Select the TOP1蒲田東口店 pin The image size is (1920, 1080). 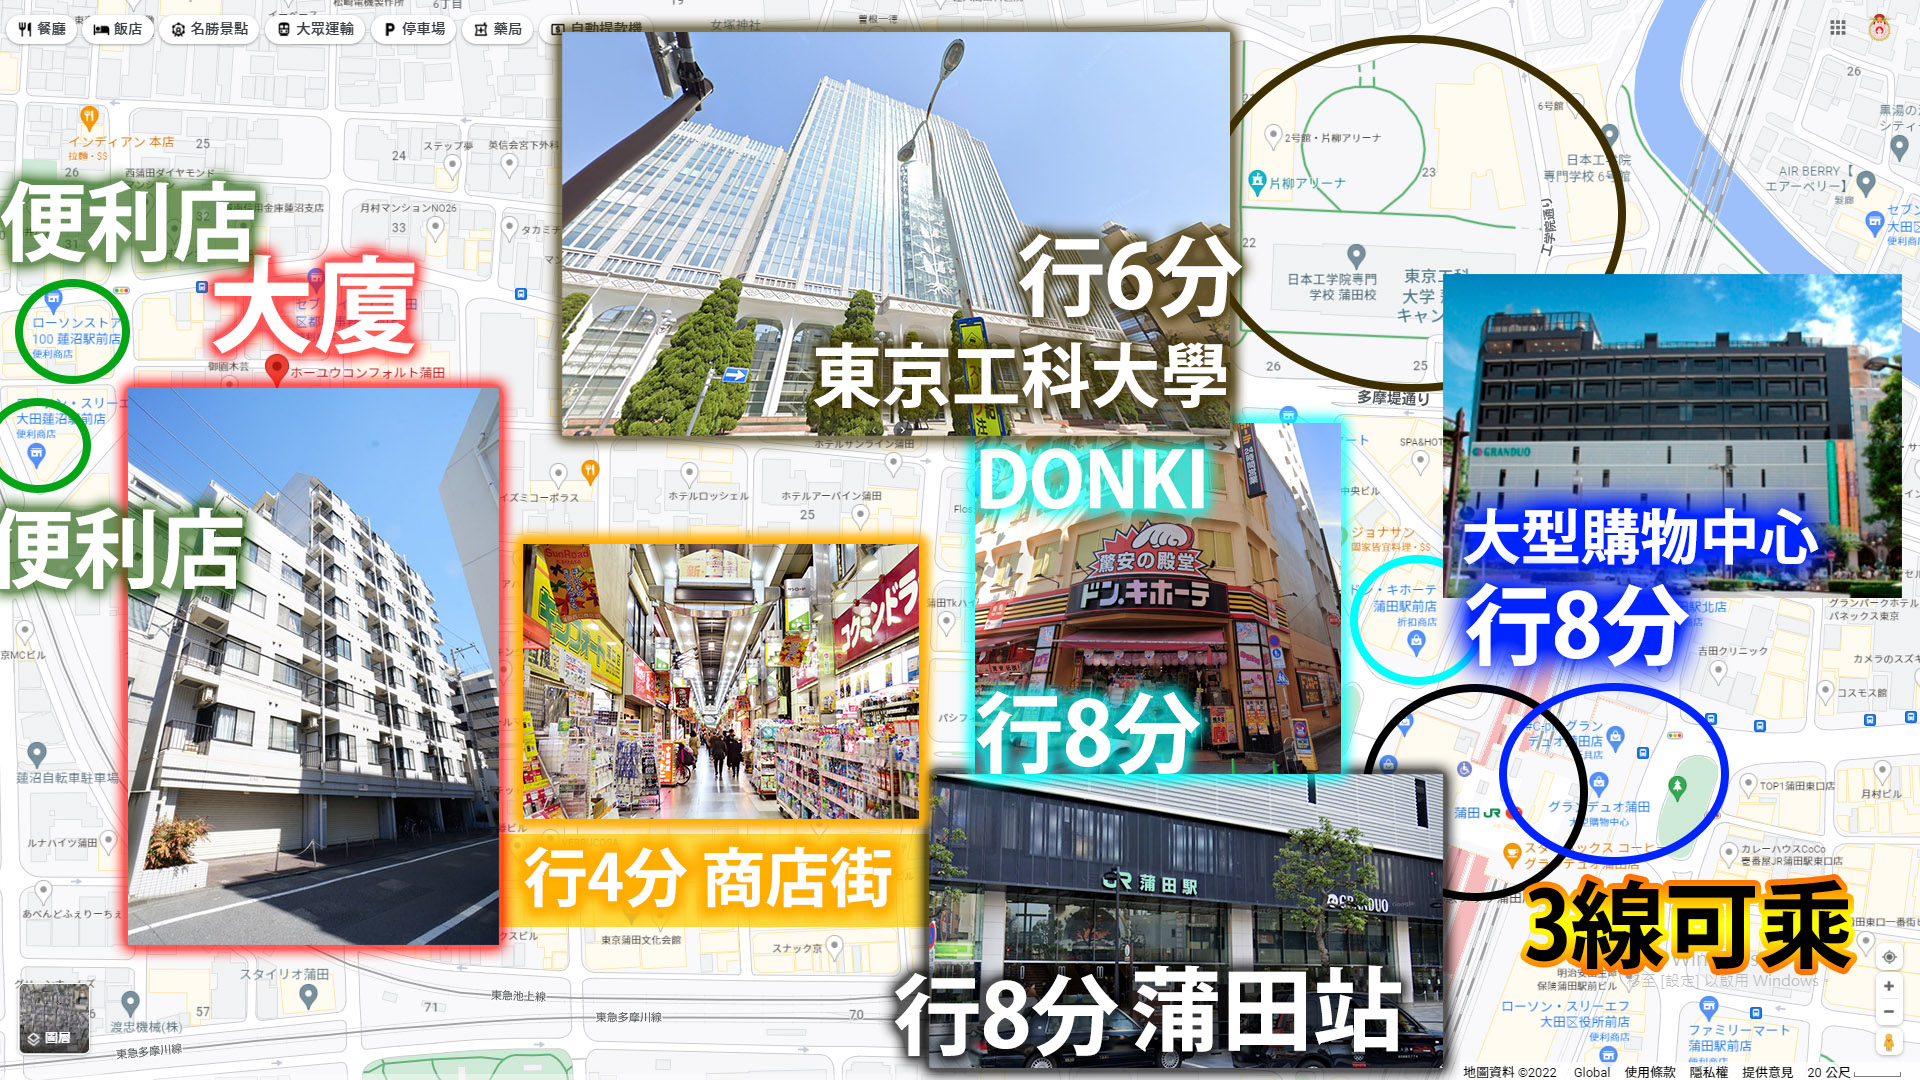(1749, 783)
